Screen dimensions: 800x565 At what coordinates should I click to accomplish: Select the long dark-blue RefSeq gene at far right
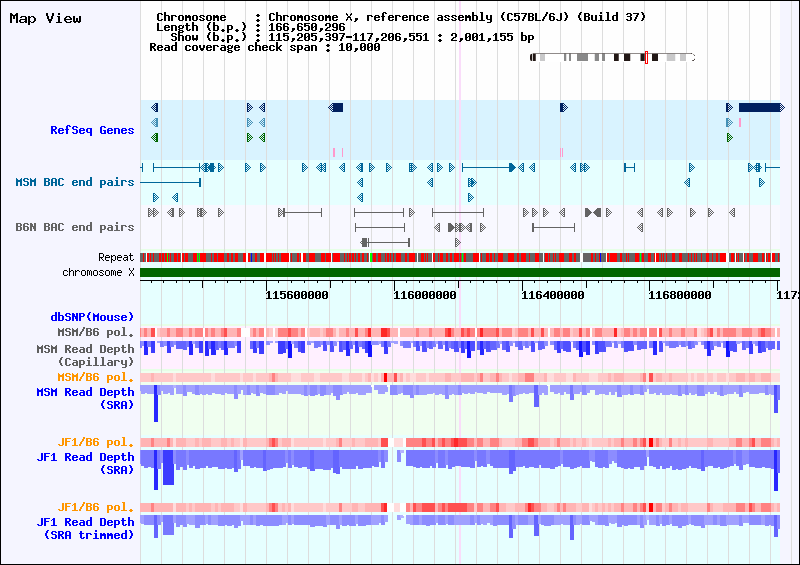[x=761, y=107]
